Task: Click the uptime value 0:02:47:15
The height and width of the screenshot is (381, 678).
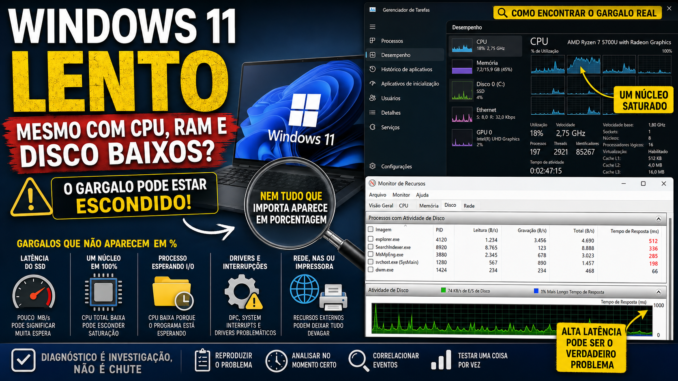Action: click(546, 171)
